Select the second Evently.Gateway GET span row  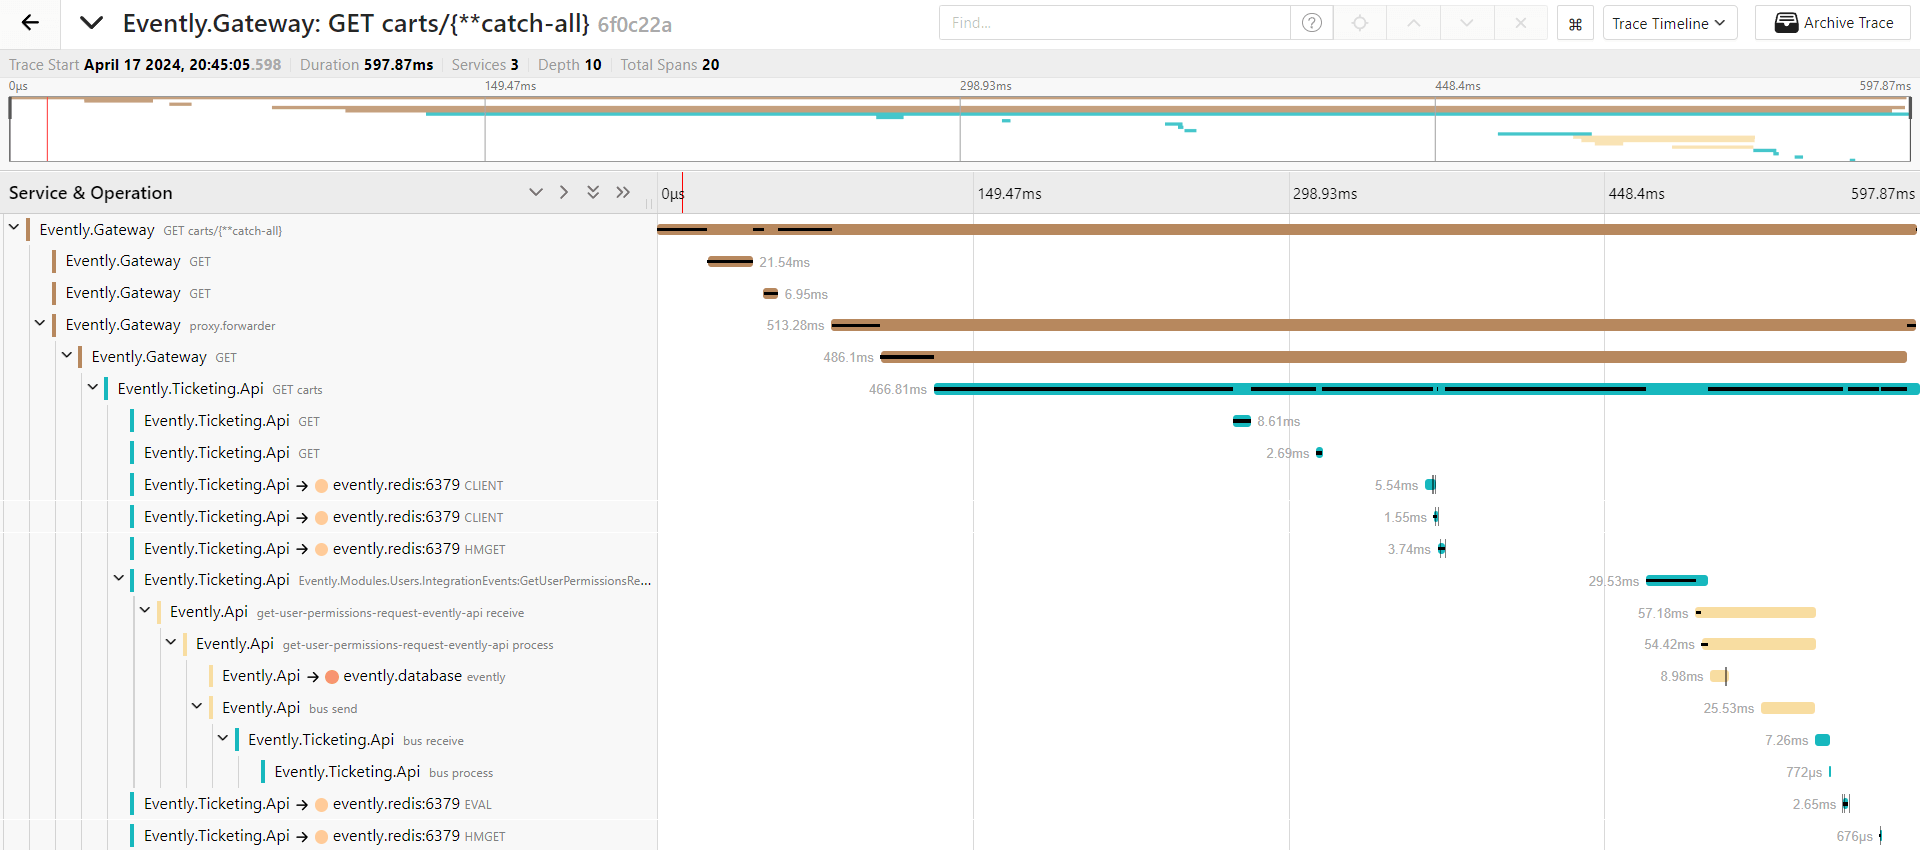pyautogui.click(x=355, y=293)
